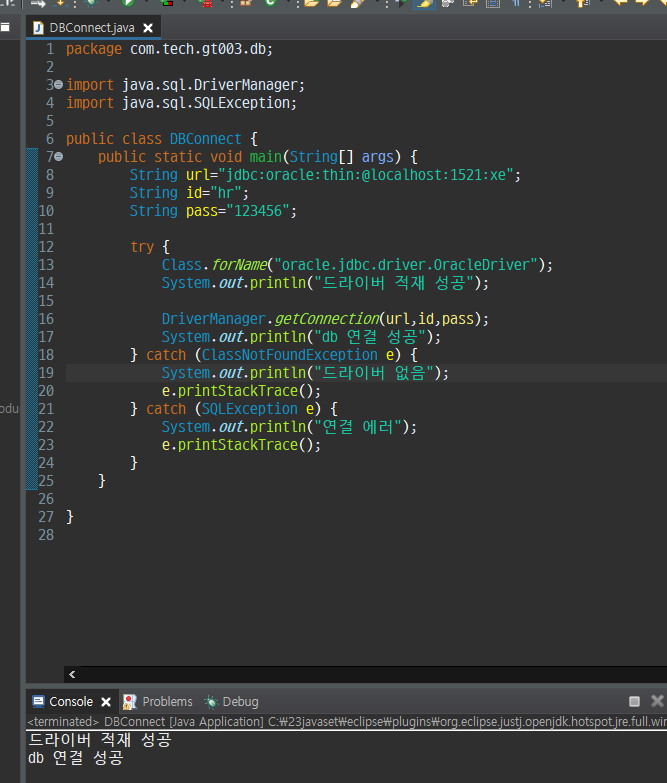667x783 pixels.
Task: Click the try keyword on line 12
Action: [x=142, y=247]
